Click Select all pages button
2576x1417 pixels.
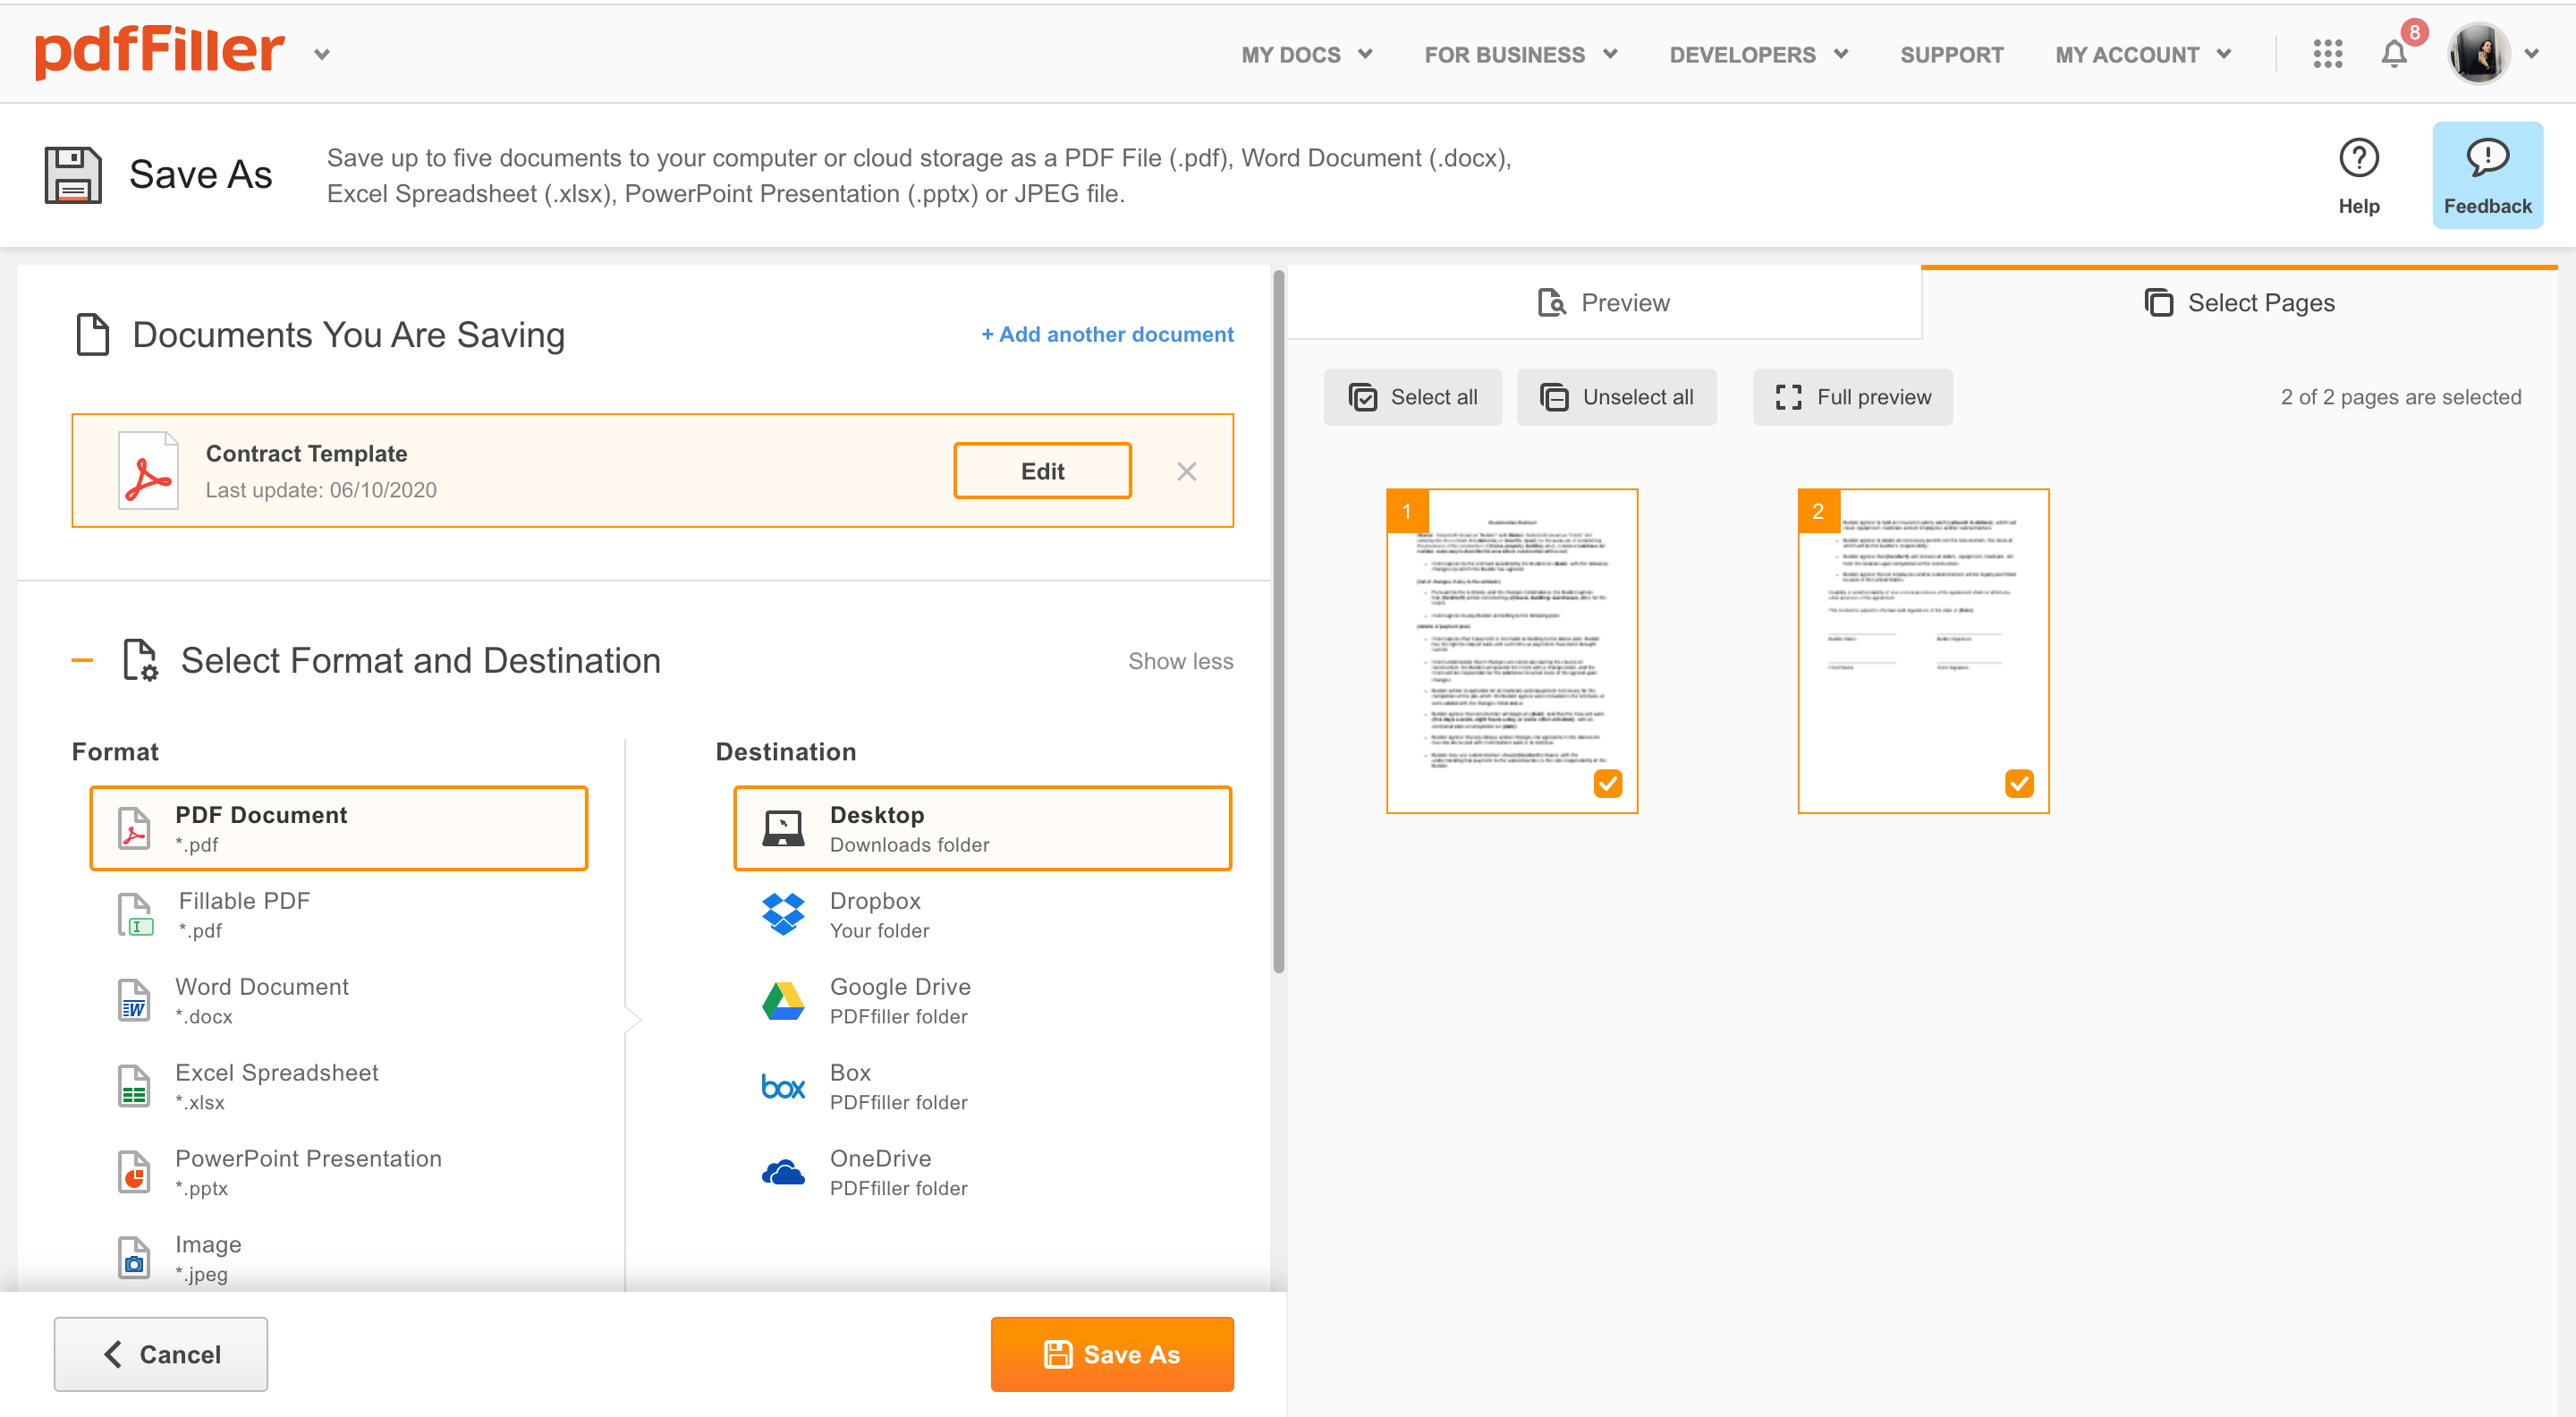1412,397
